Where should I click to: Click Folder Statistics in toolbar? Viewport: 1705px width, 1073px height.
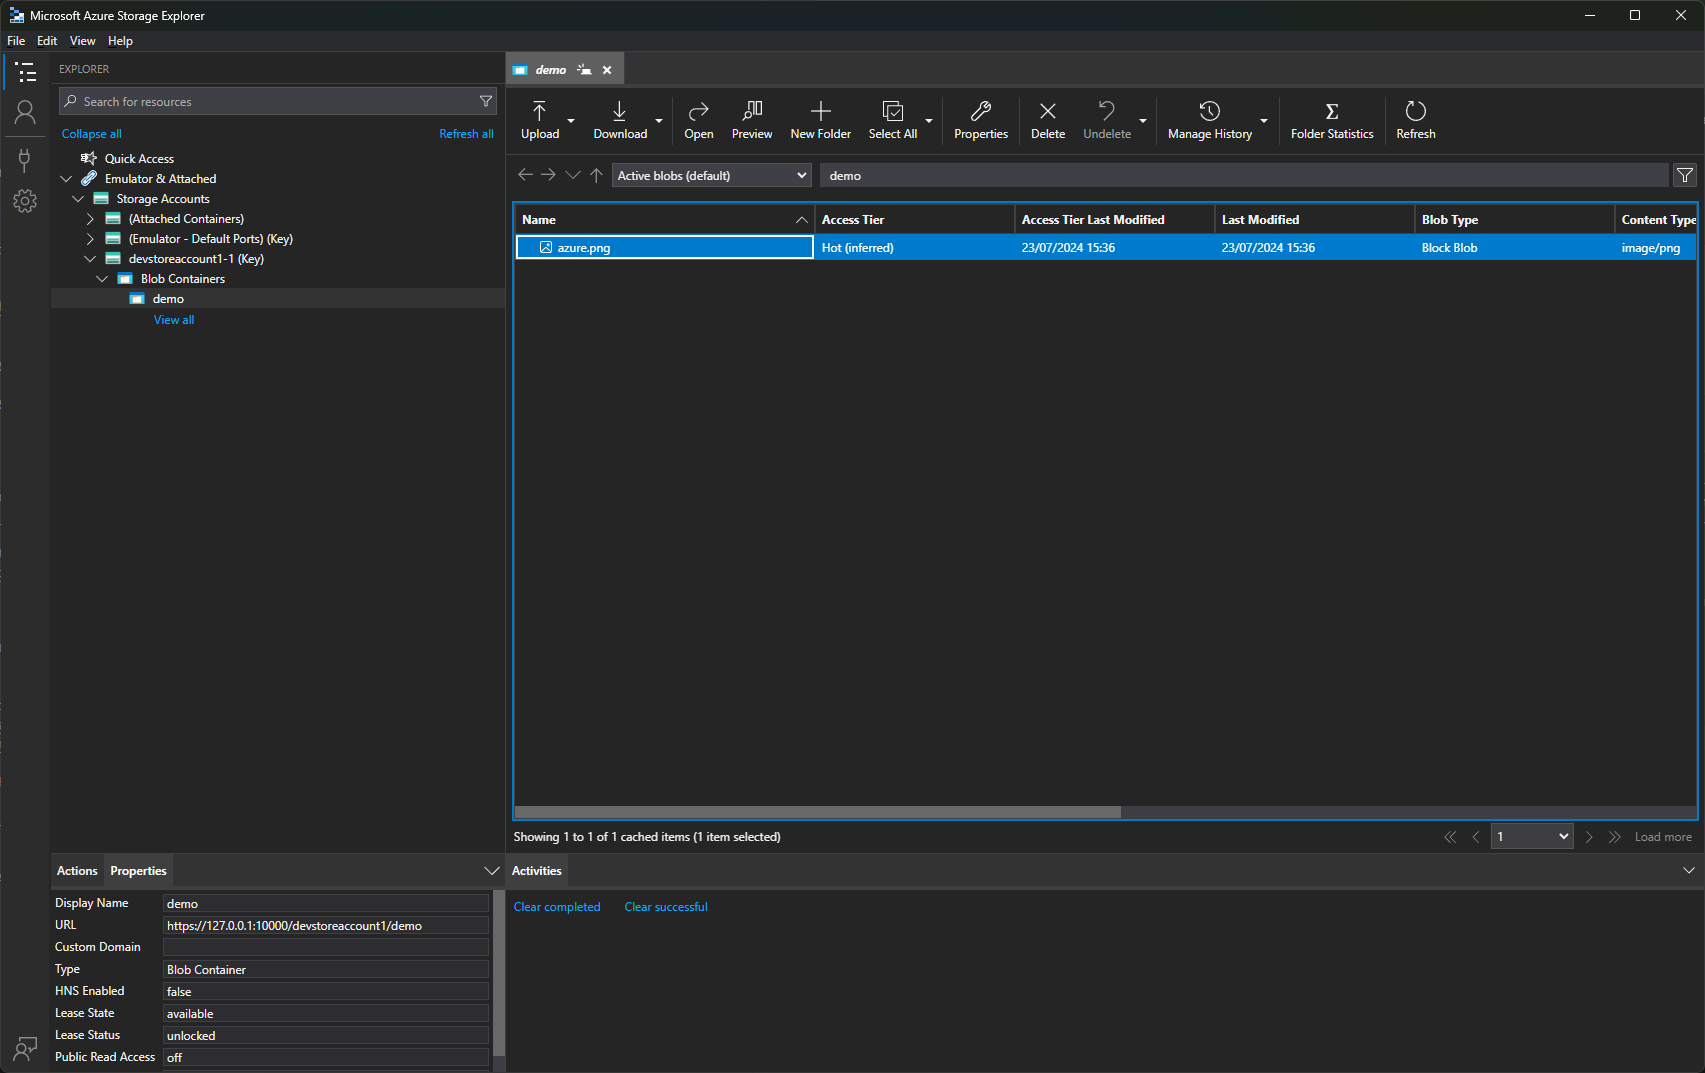coord(1332,121)
